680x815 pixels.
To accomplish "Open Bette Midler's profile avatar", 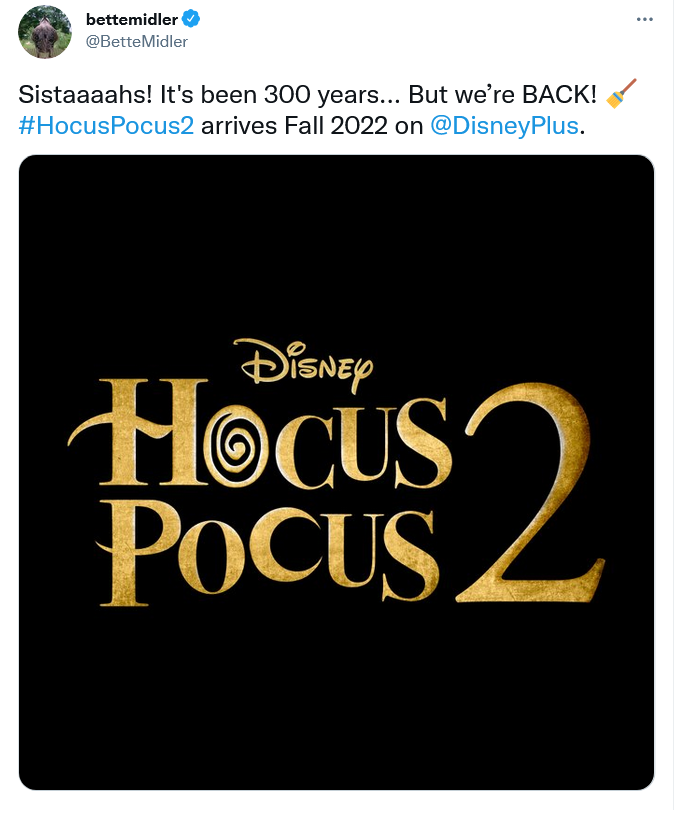I will pyautogui.click(x=45, y=31).
